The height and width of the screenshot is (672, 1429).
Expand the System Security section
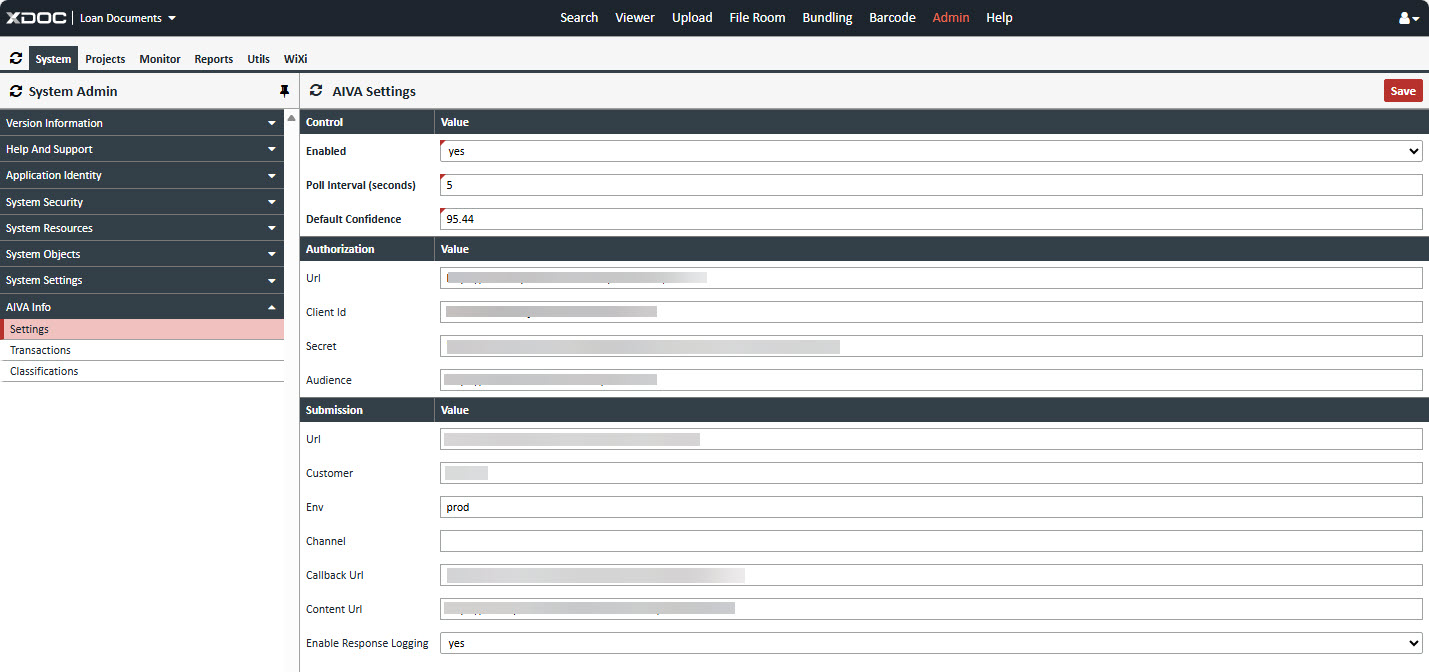click(142, 202)
